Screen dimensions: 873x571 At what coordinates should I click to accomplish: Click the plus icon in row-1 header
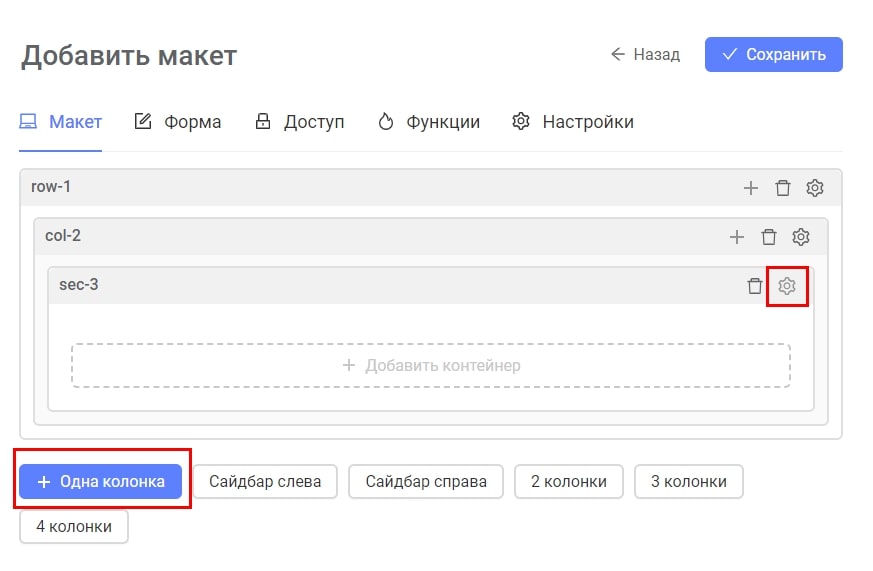click(x=751, y=188)
